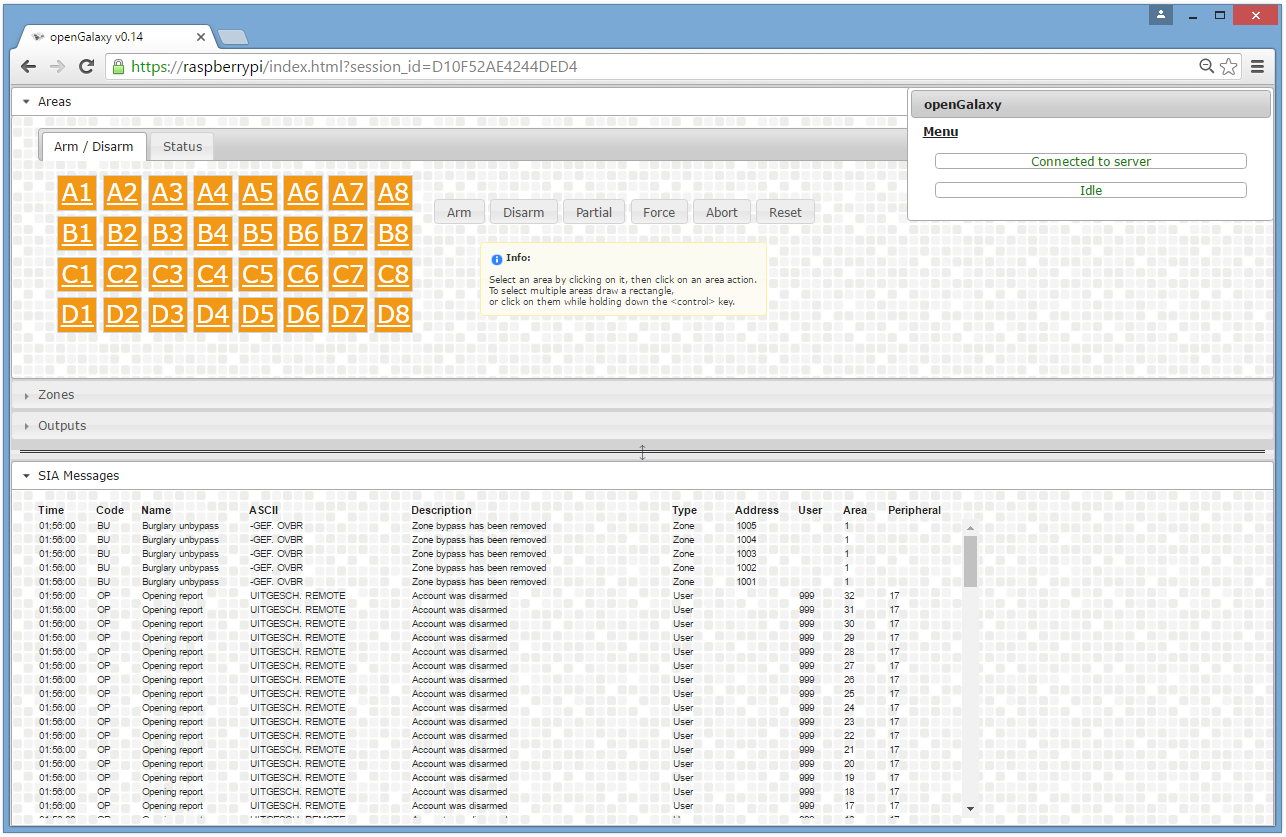This screenshot has height=837, width=1286.
Task: Select area tile A5
Action: pyautogui.click(x=257, y=192)
